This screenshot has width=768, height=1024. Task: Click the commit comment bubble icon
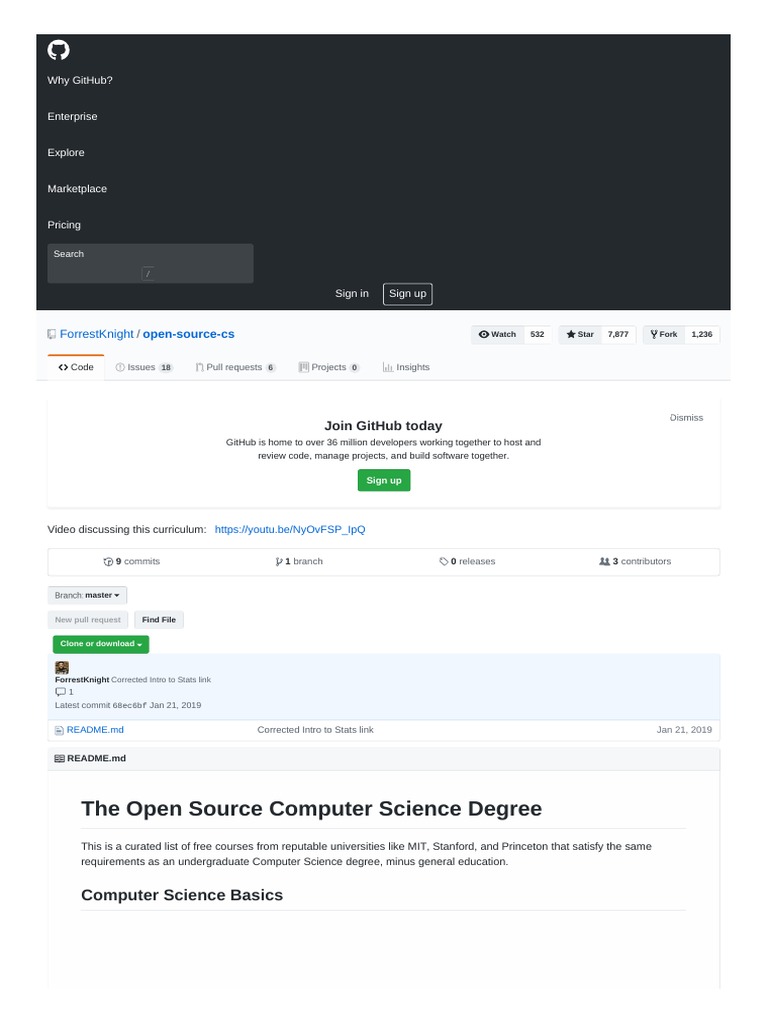60,692
